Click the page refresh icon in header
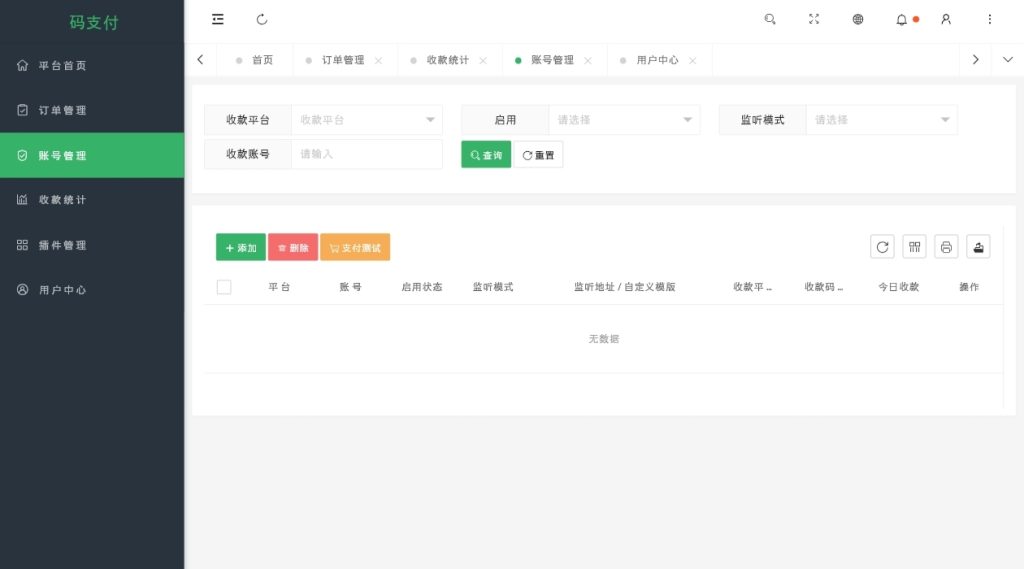Viewport: 1024px width, 569px height. pyautogui.click(x=262, y=20)
